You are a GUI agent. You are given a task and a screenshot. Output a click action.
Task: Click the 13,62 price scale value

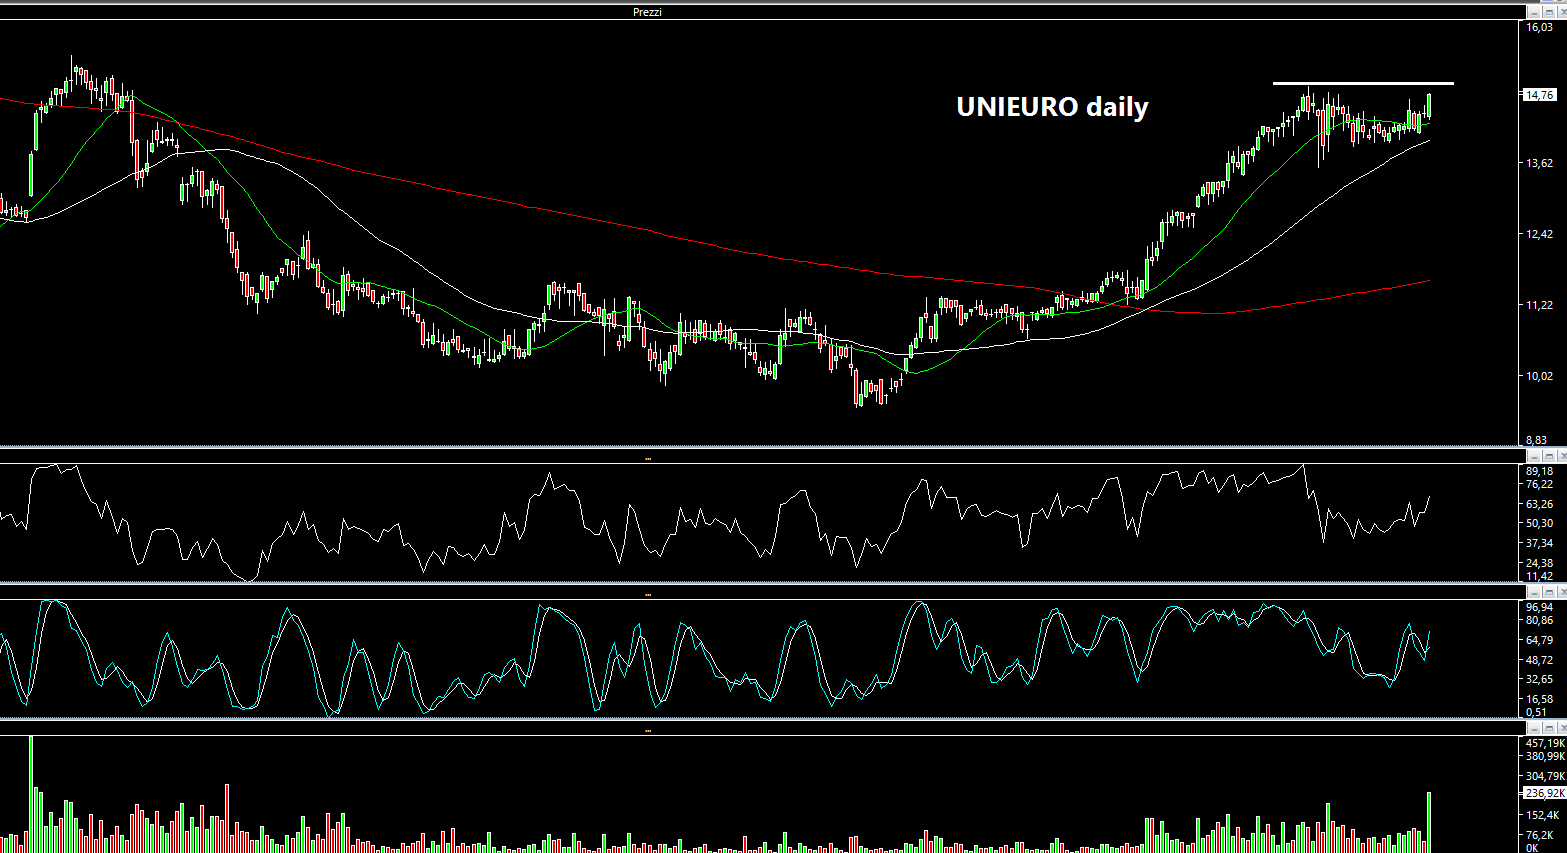click(x=1539, y=163)
